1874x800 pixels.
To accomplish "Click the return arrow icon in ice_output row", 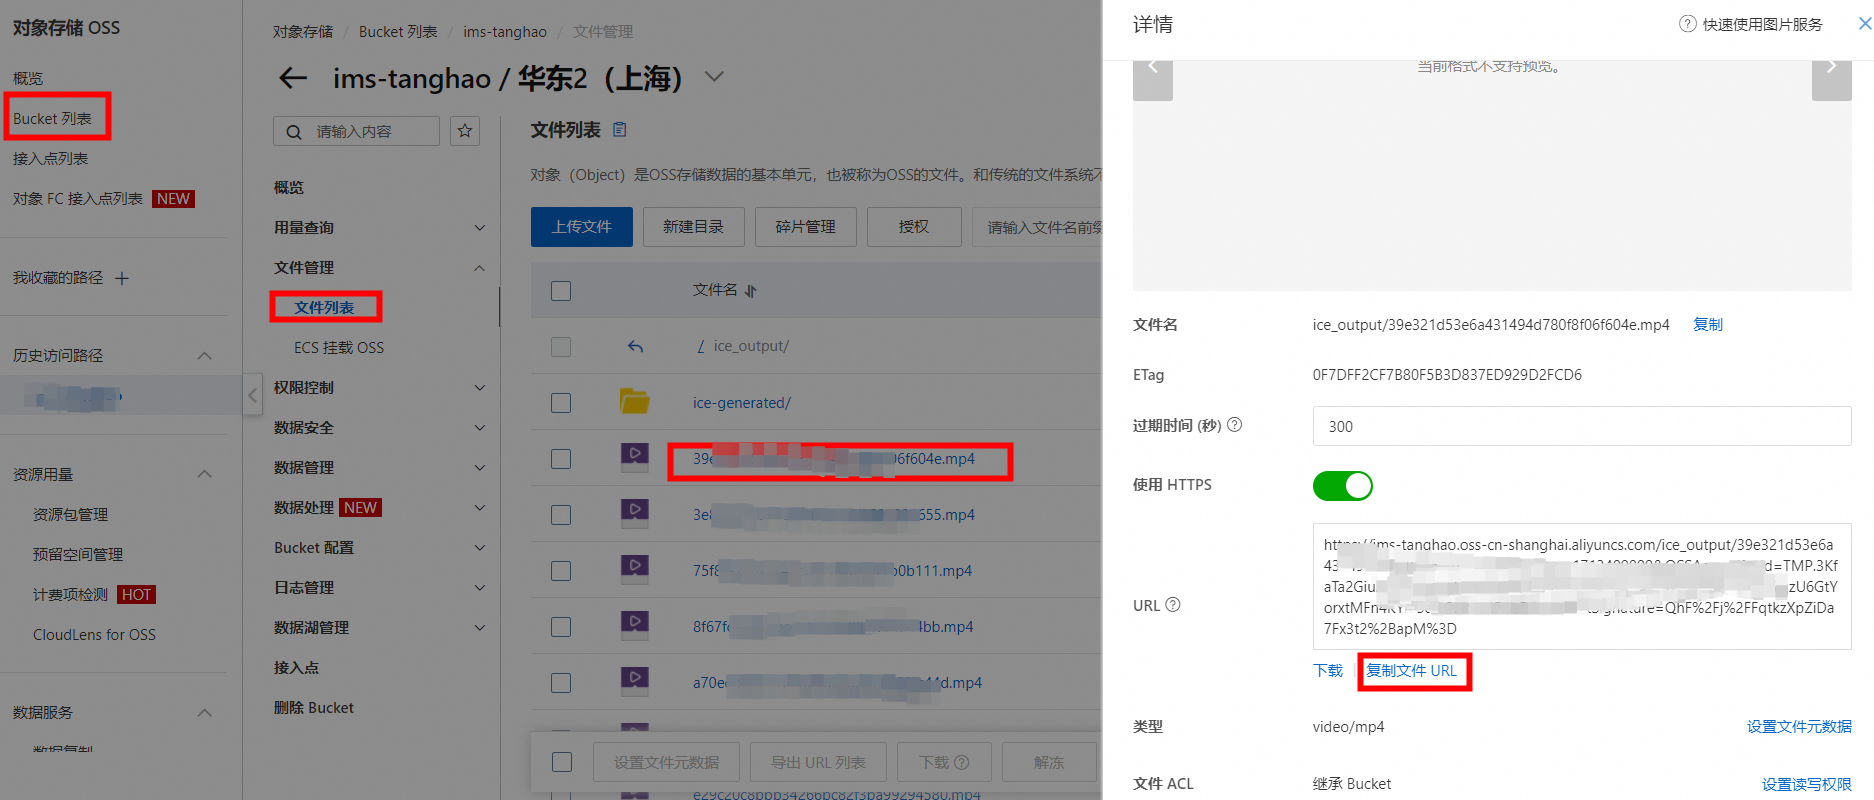I will (635, 346).
